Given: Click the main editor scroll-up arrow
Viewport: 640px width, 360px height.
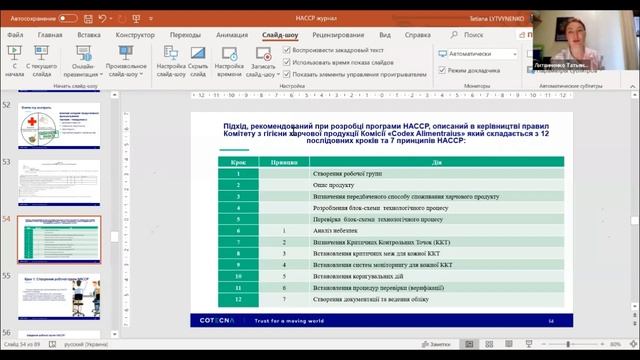Looking at the screenshot, I should pos(635,95).
